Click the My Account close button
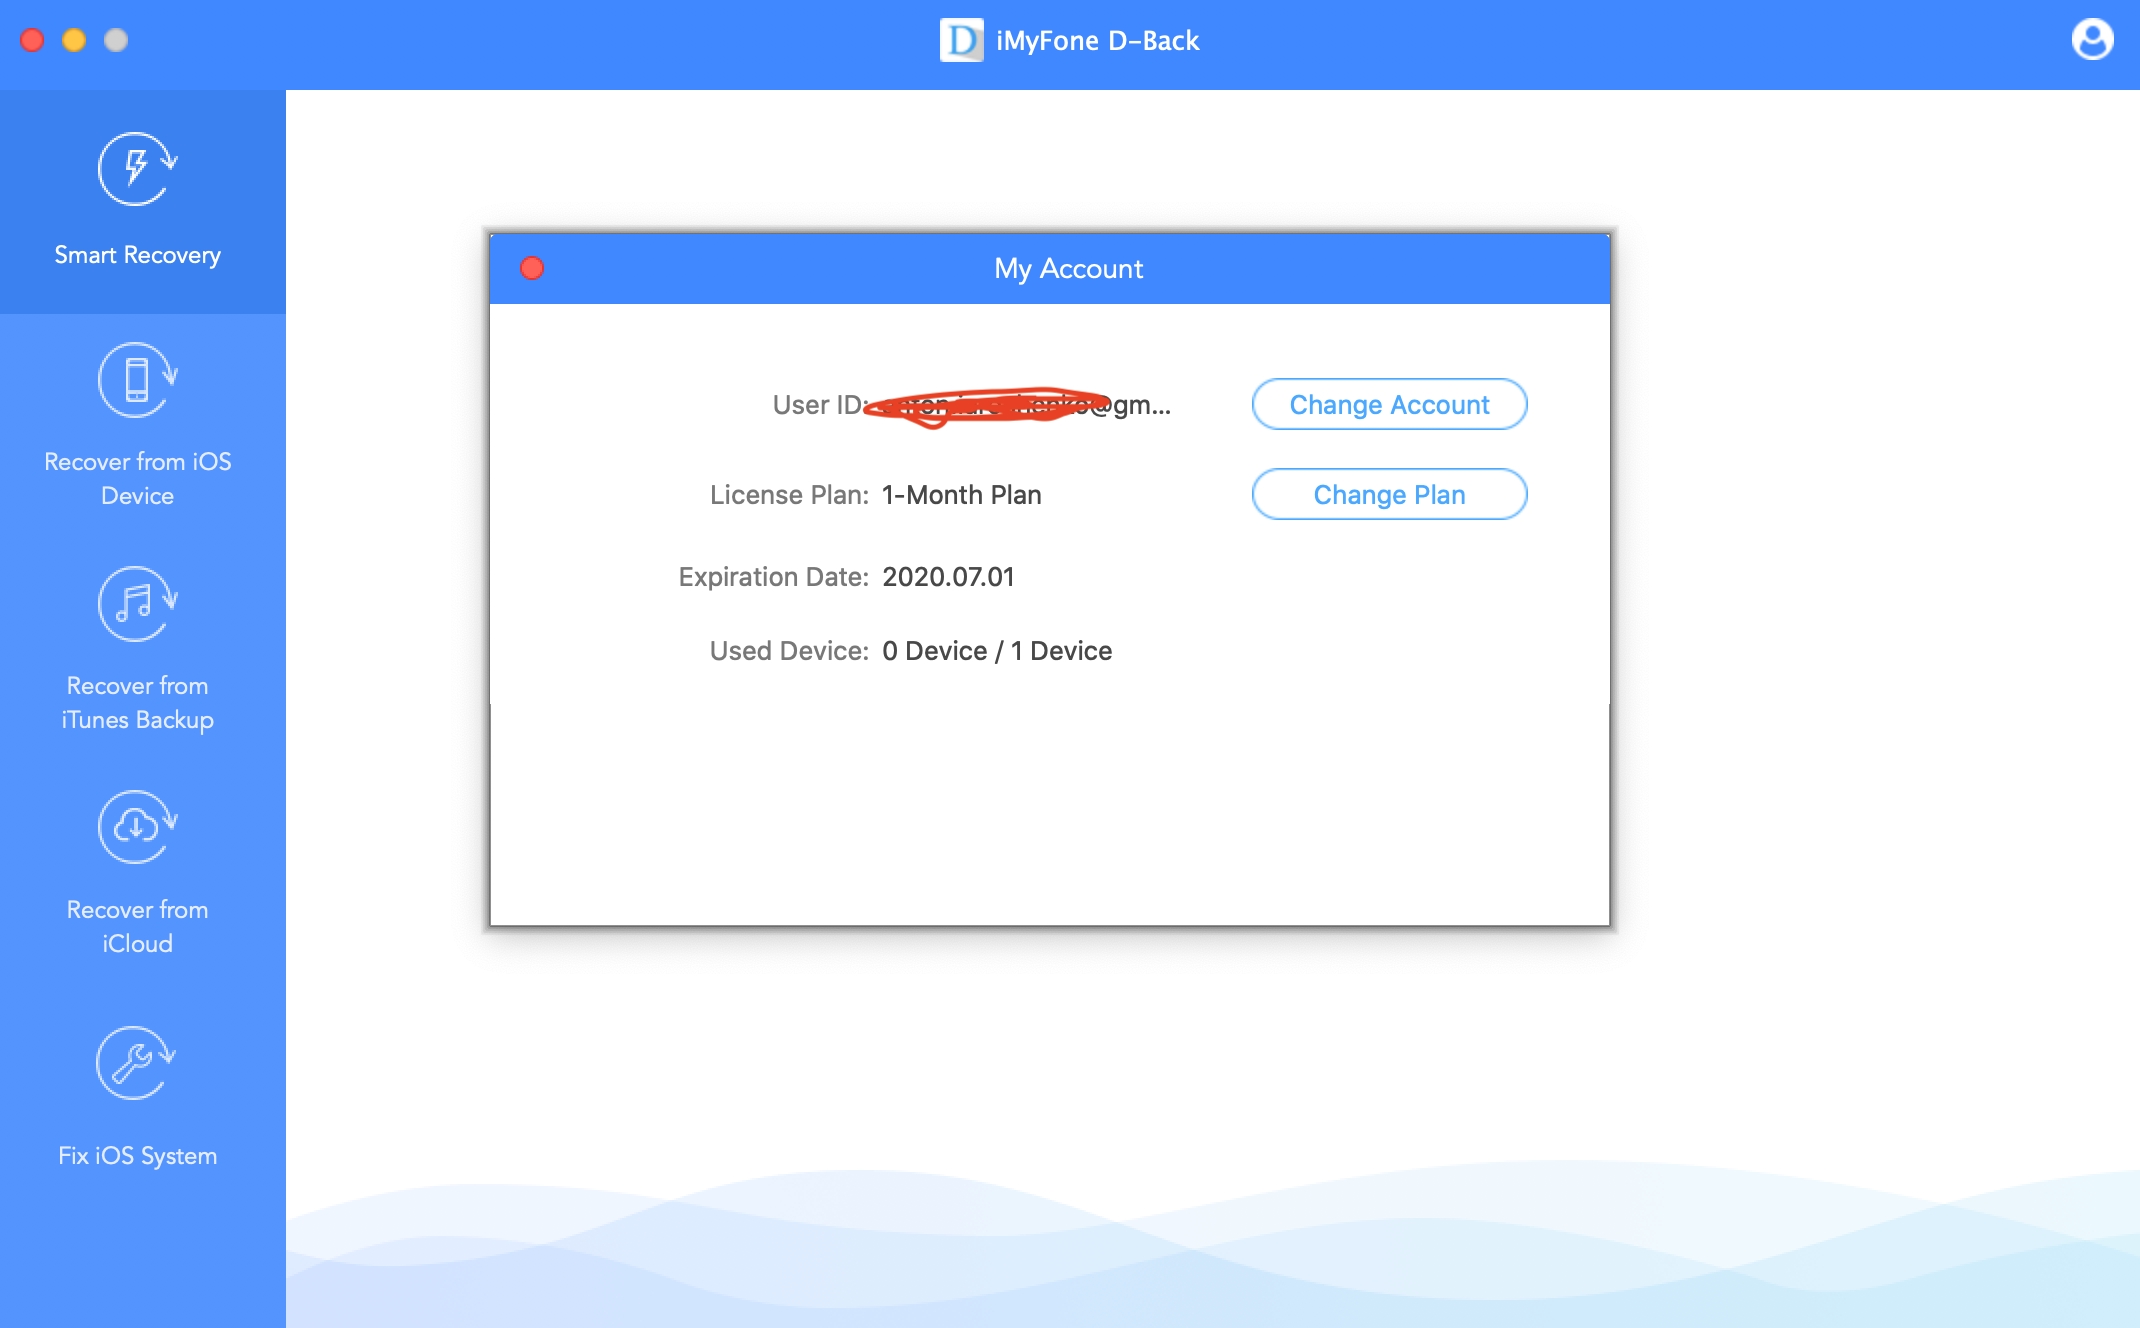 click(x=532, y=268)
